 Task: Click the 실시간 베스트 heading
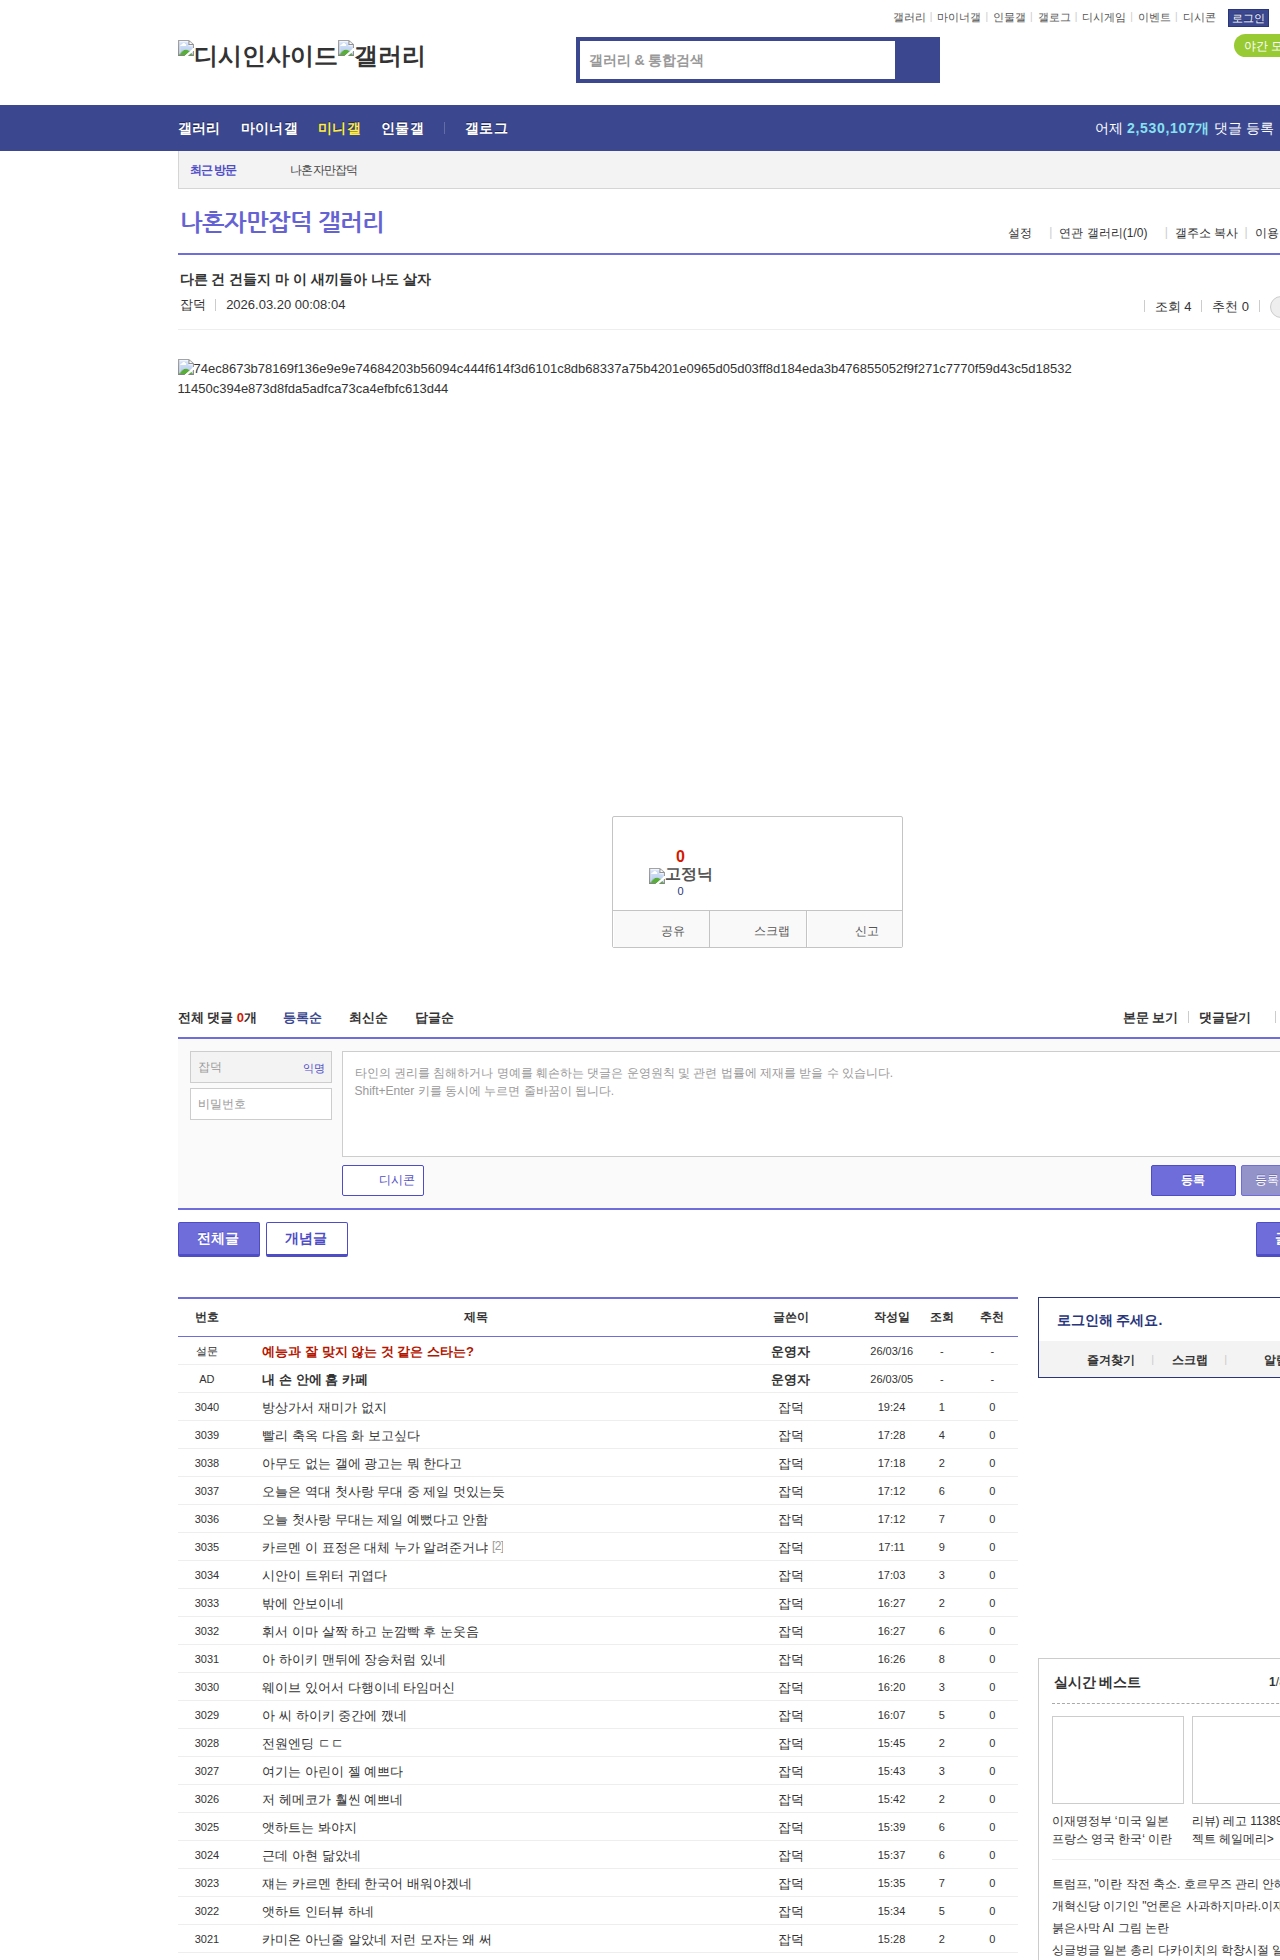1096,1682
